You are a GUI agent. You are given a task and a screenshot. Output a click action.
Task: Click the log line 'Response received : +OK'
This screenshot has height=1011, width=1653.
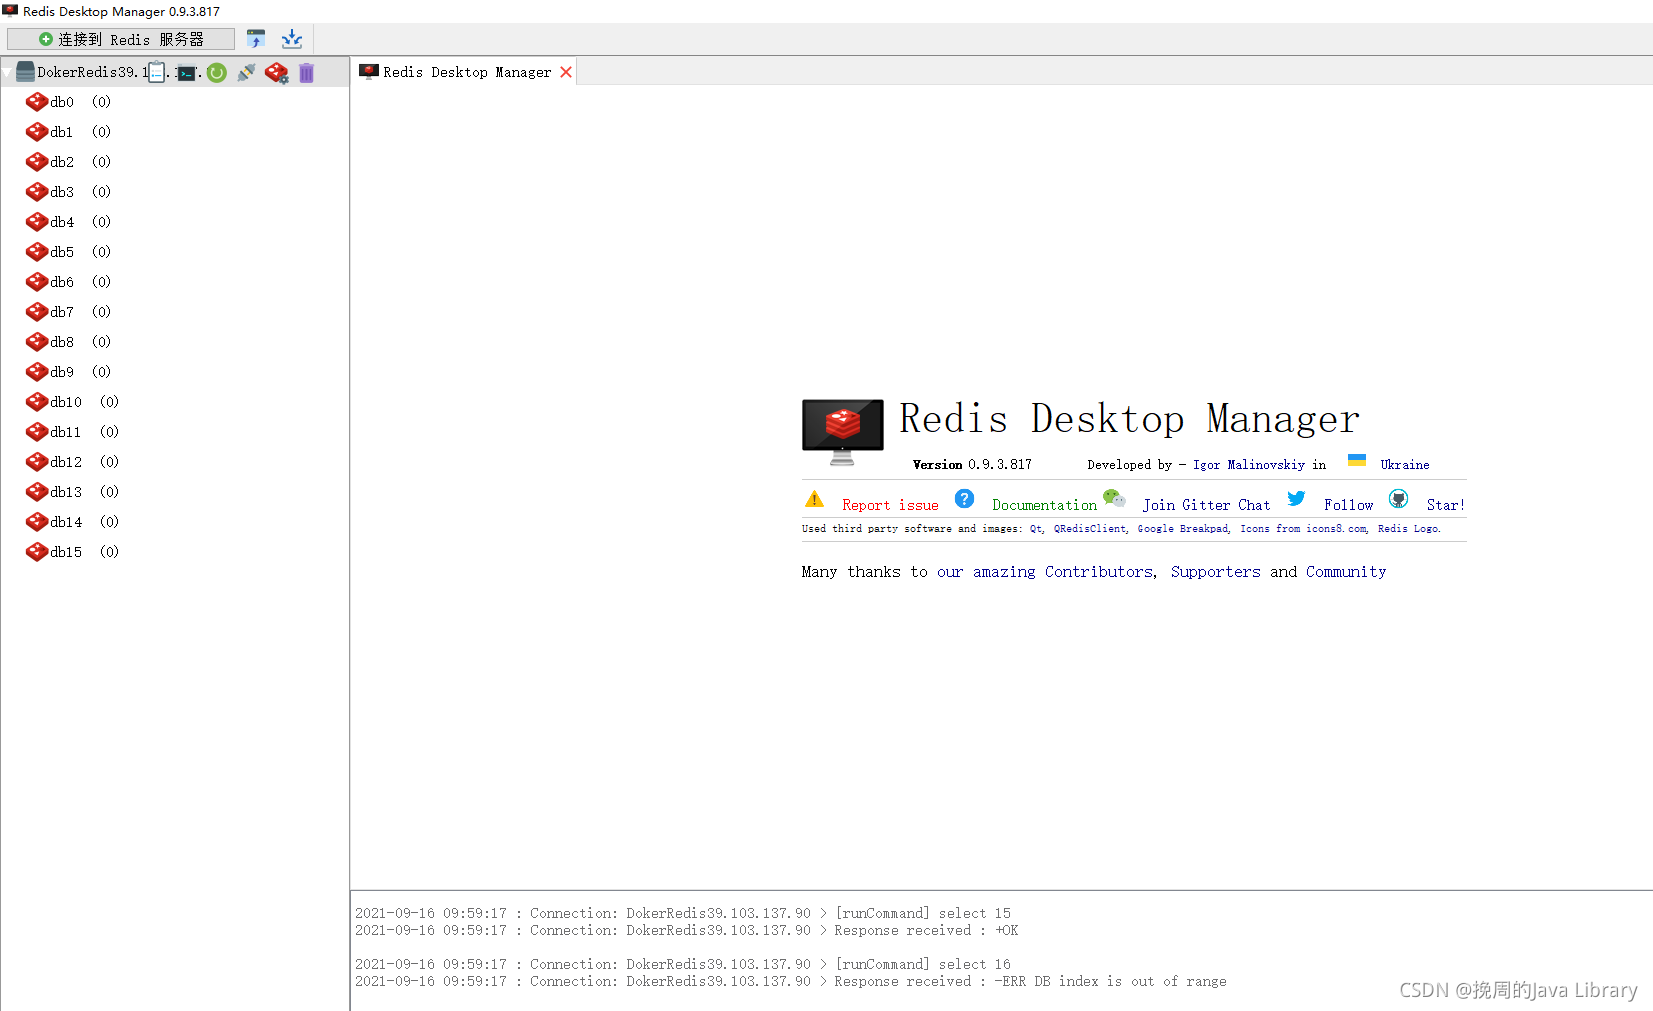click(x=687, y=931)
